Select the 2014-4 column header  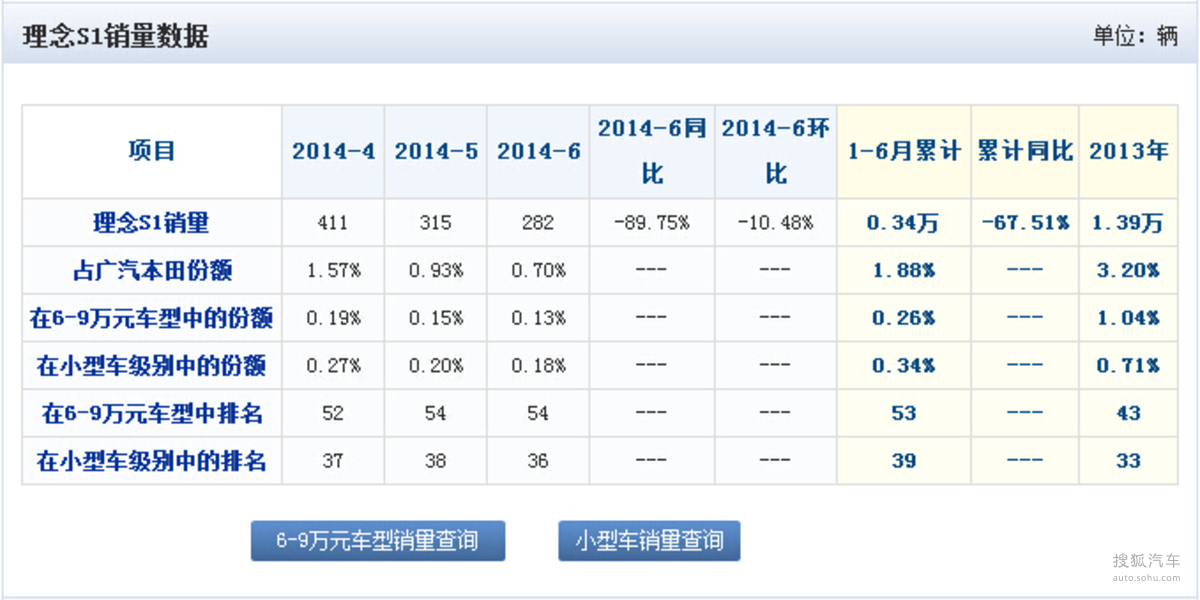(x=333, y=152)
